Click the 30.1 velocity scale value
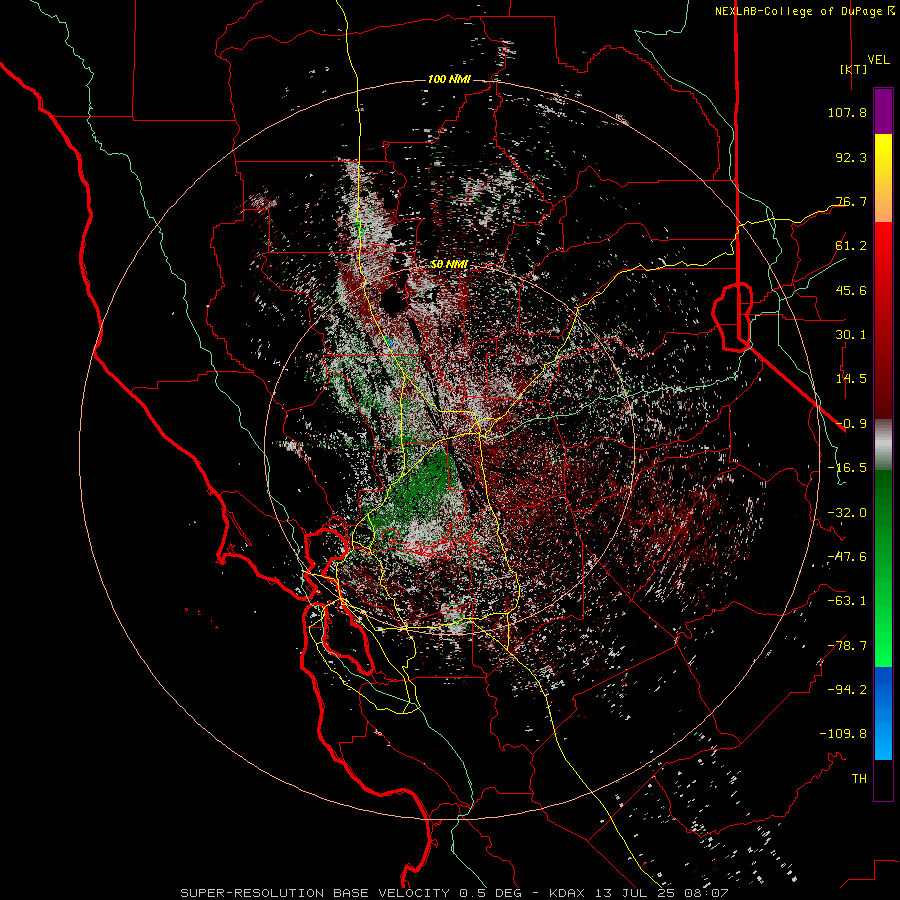900x900 pixels. point(851,335)
